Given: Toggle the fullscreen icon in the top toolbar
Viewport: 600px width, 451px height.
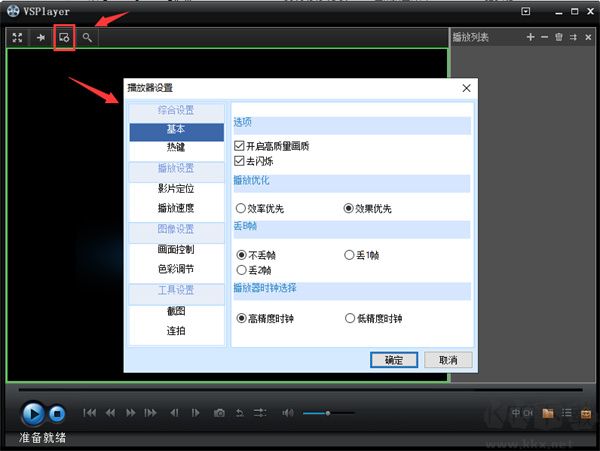Looking at the screenshot, I should click(17, 37).
